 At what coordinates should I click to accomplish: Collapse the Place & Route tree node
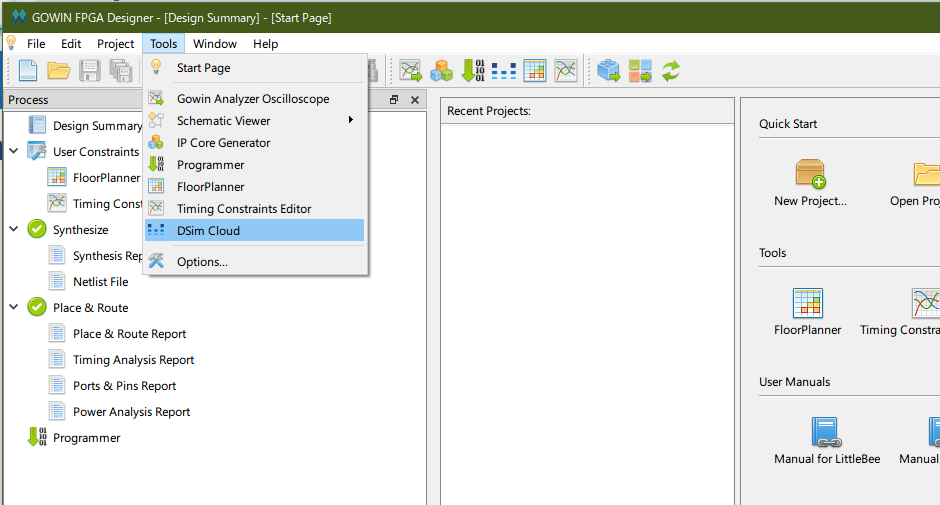[x=14, y=307]
